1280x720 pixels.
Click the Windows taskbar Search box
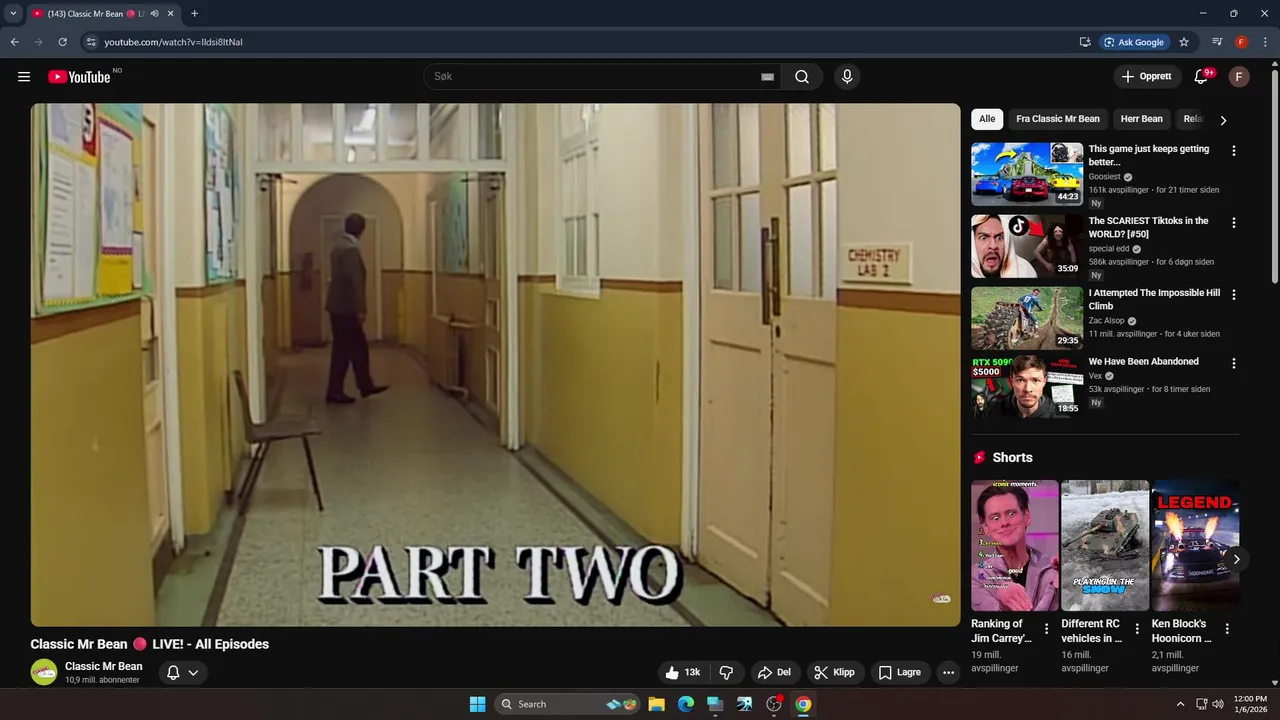(567, 704)
